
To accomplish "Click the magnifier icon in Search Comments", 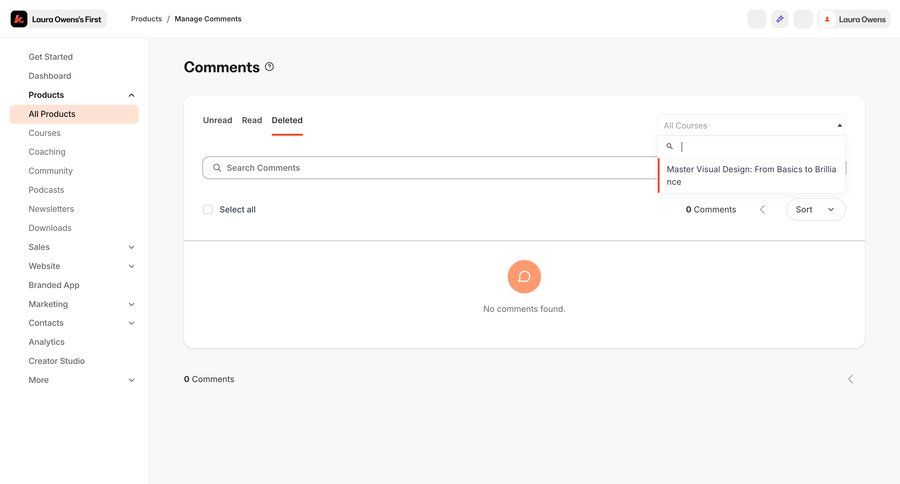I will tap(217, 168).
